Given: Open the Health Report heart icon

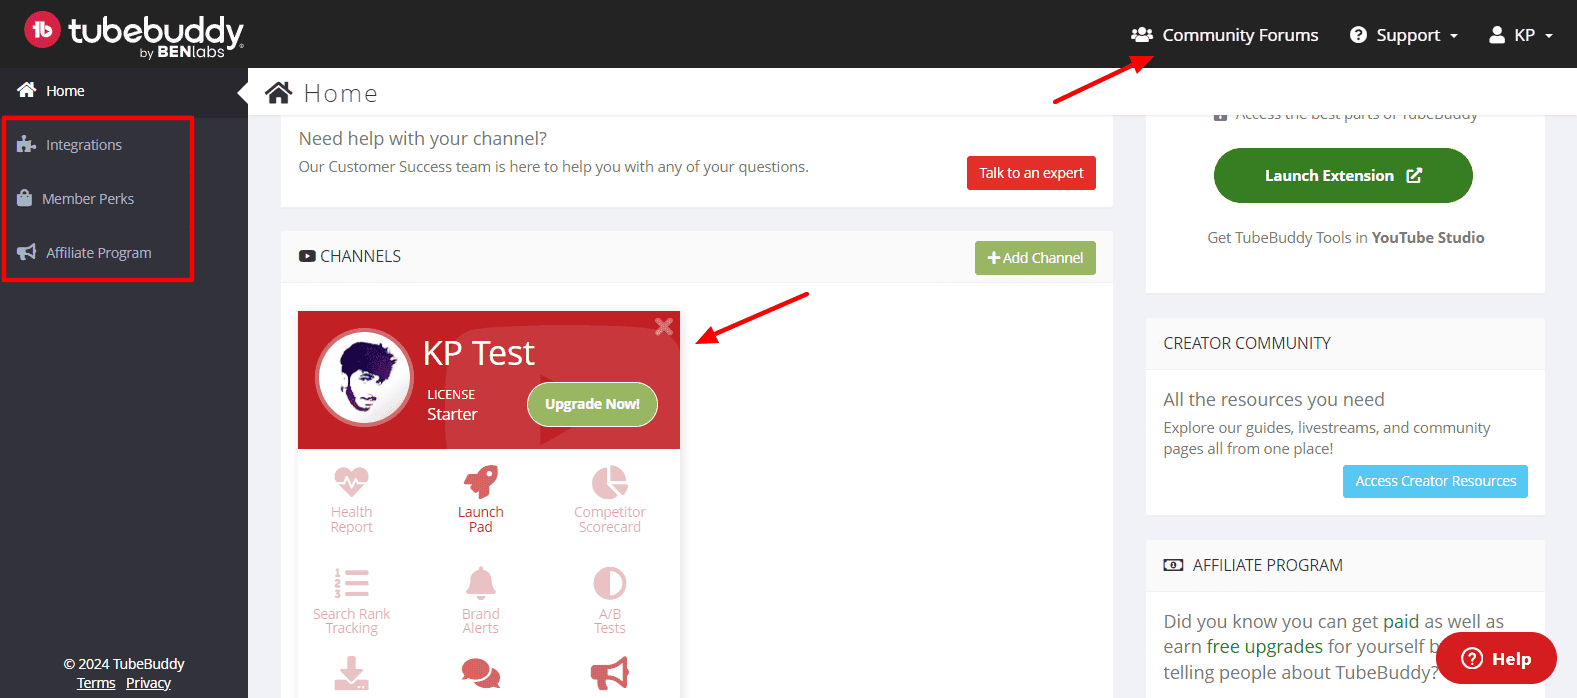Looking at the screenshot, I should coord(351,482).
